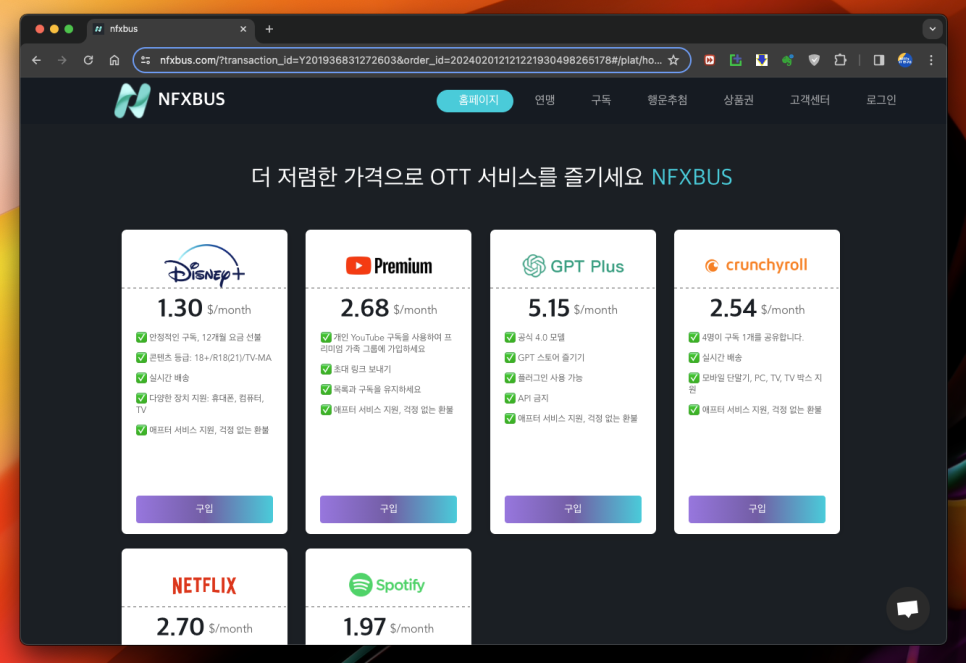This screenshot has height=663, width=966.
Task: Click the '플러그인 사용 가능' feature text
Action: click(x=550, y=378)
